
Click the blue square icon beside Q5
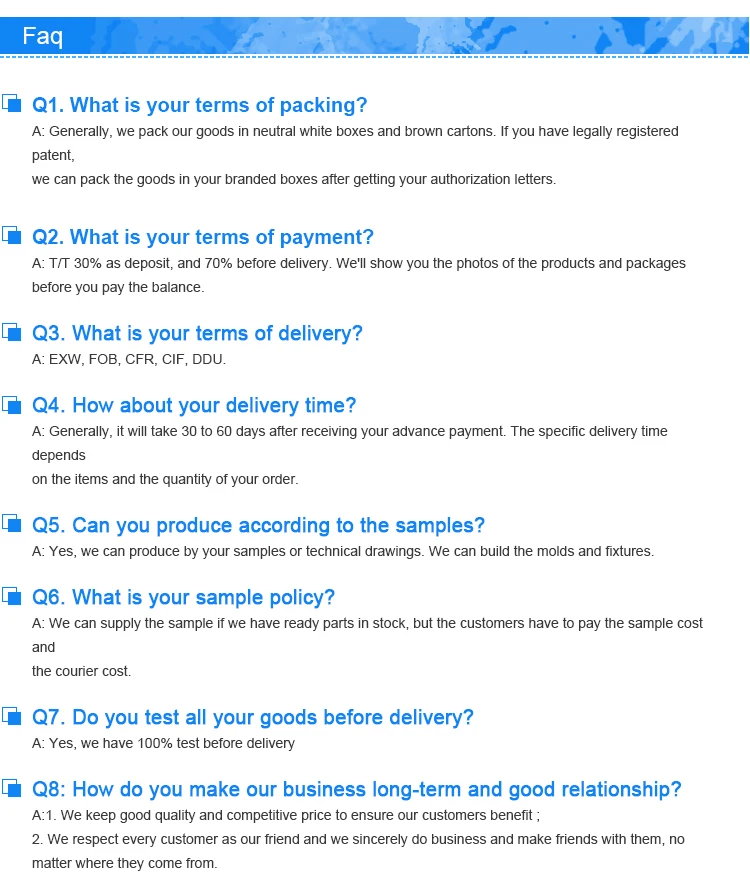pos(12,524)
